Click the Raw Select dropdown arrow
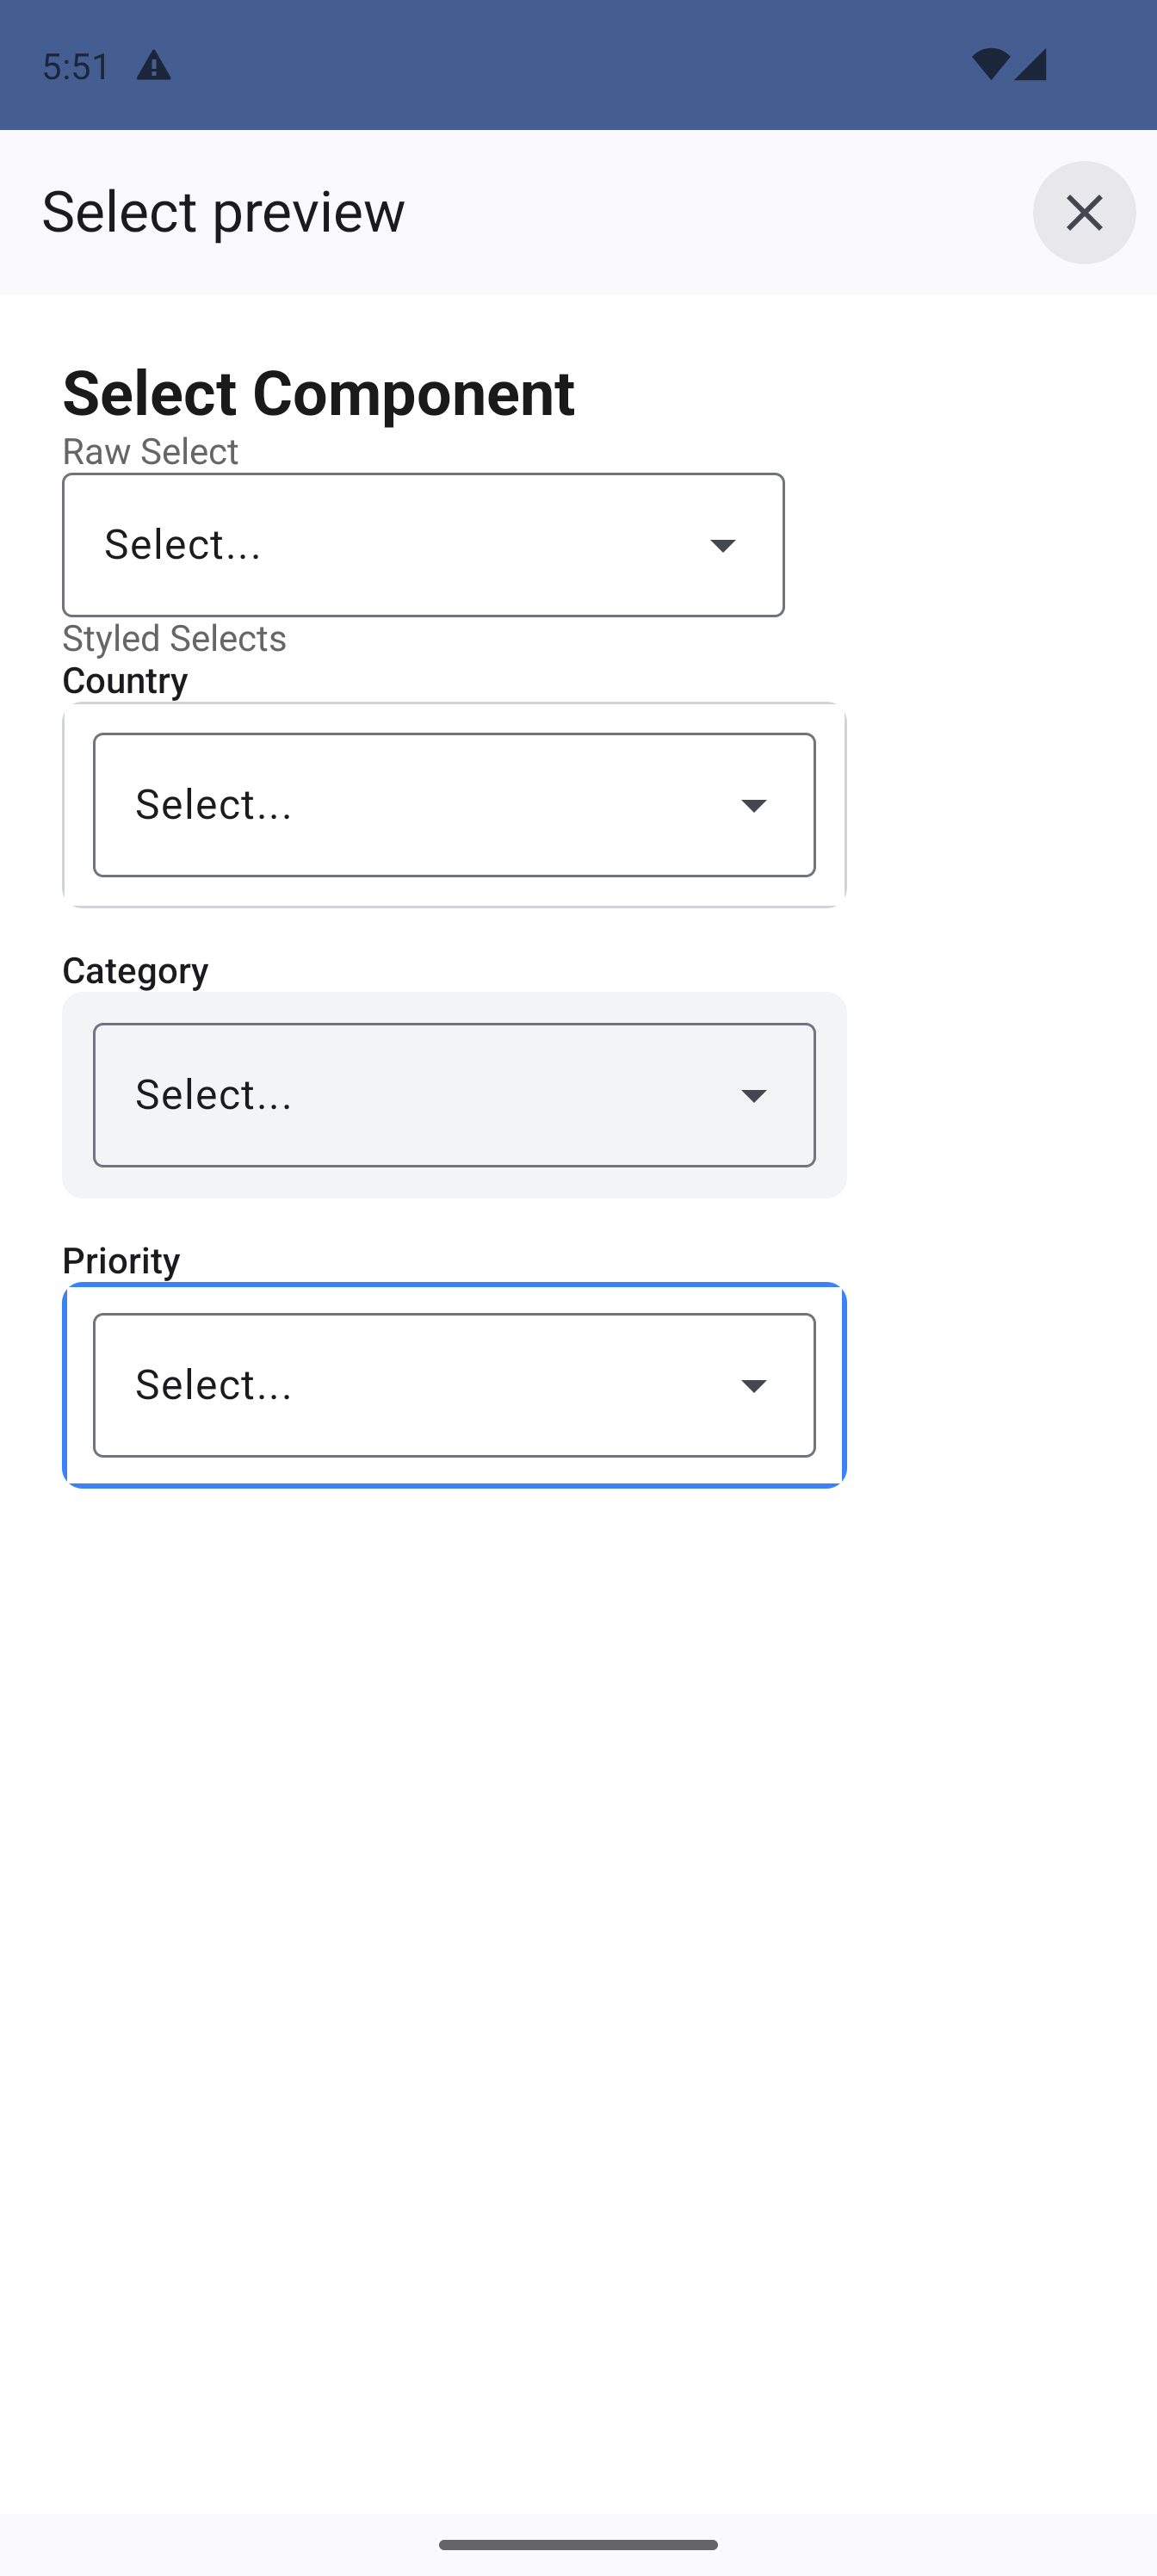Viewport: 1157px width, 2576px height. click(722, 545)
